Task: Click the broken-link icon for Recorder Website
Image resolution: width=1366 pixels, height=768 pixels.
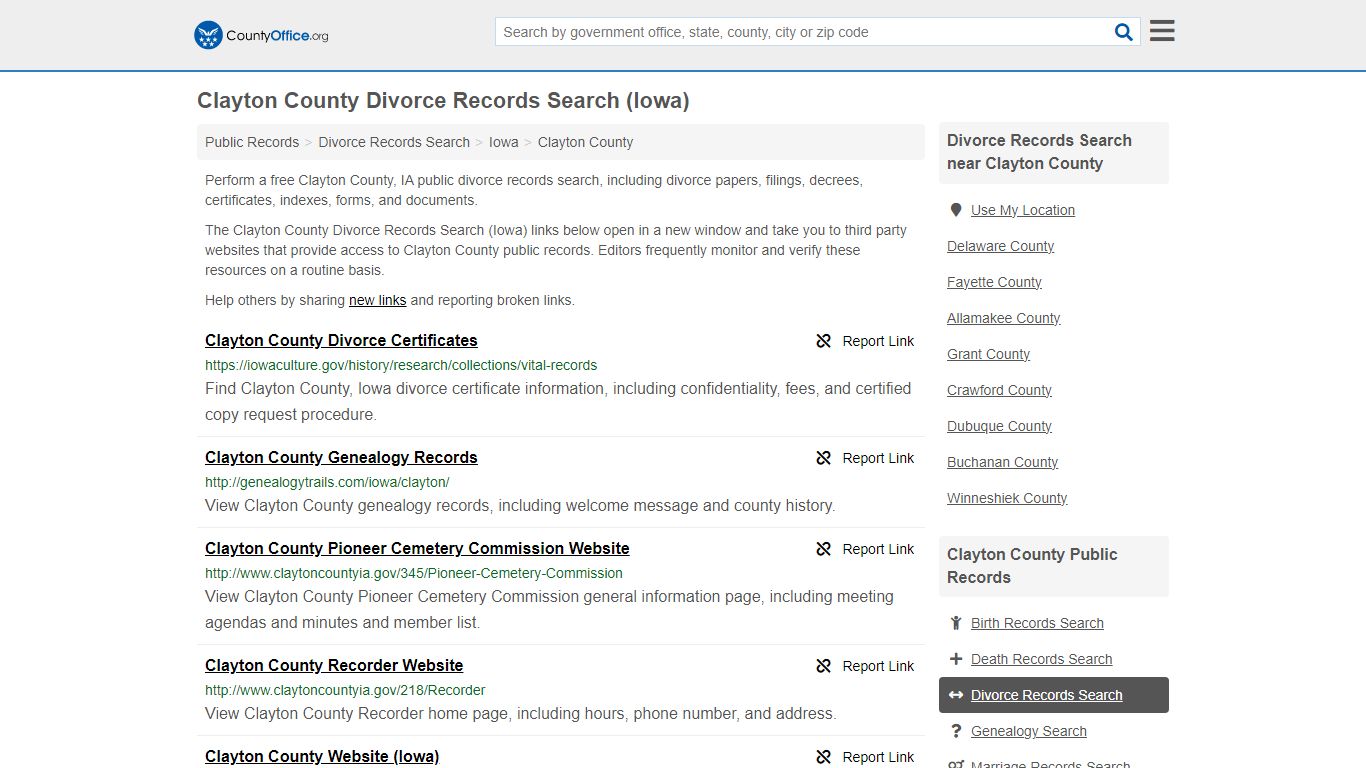Action: pyautogui.click(x=824, y=666)
